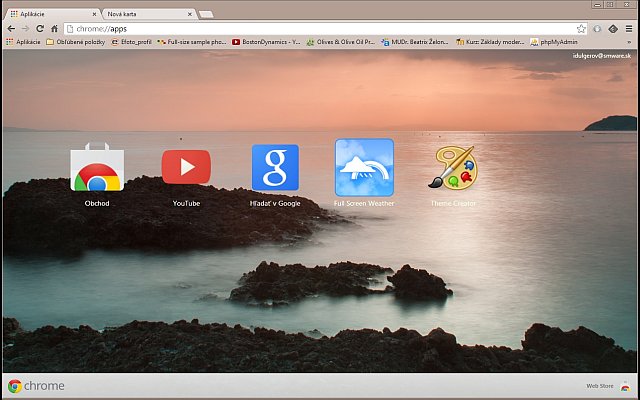
Task: Click the diamond-shaped extension icon in toolbar
Action: [x=613, y=29]
